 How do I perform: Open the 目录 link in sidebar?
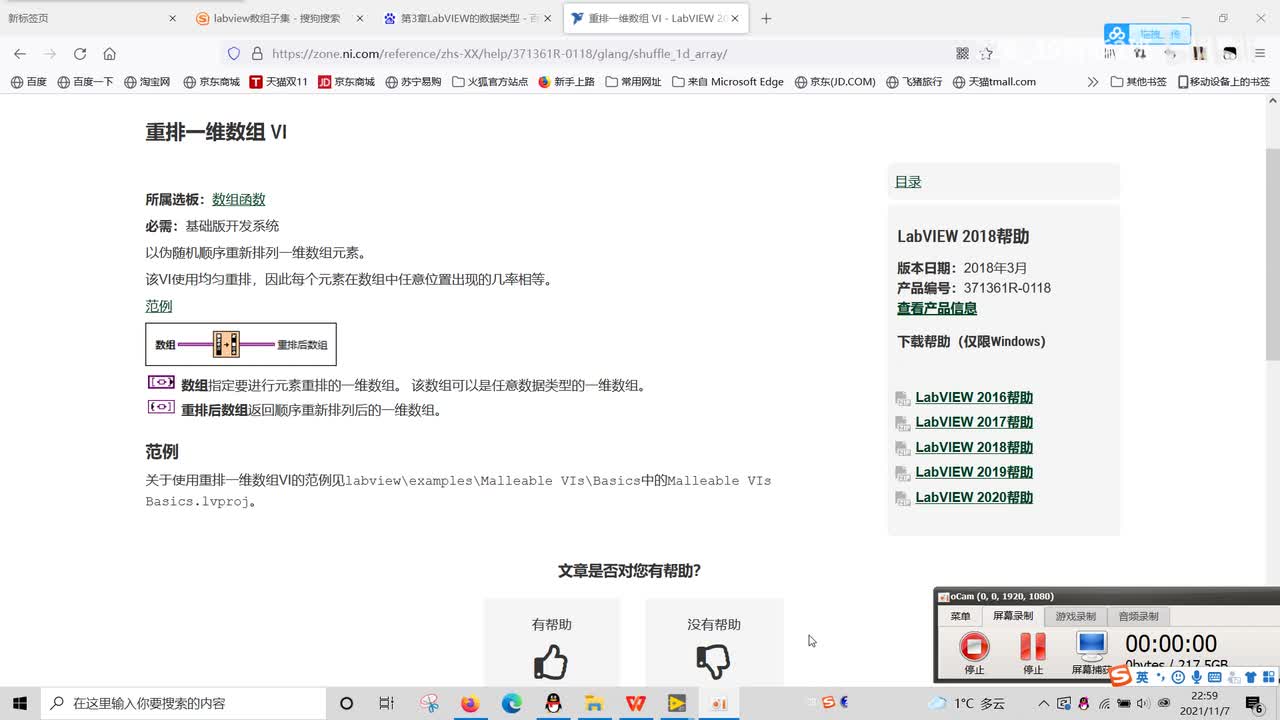click(x=908, y=182)
